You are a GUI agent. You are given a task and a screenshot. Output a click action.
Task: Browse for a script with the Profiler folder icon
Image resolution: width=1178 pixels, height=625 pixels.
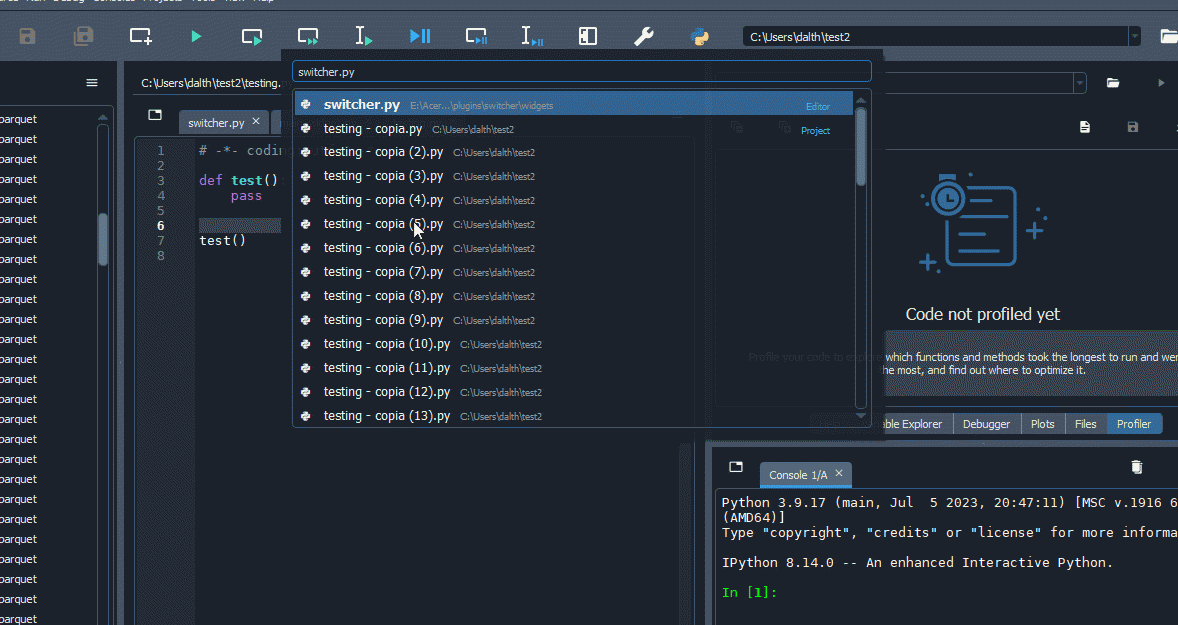1113,83
